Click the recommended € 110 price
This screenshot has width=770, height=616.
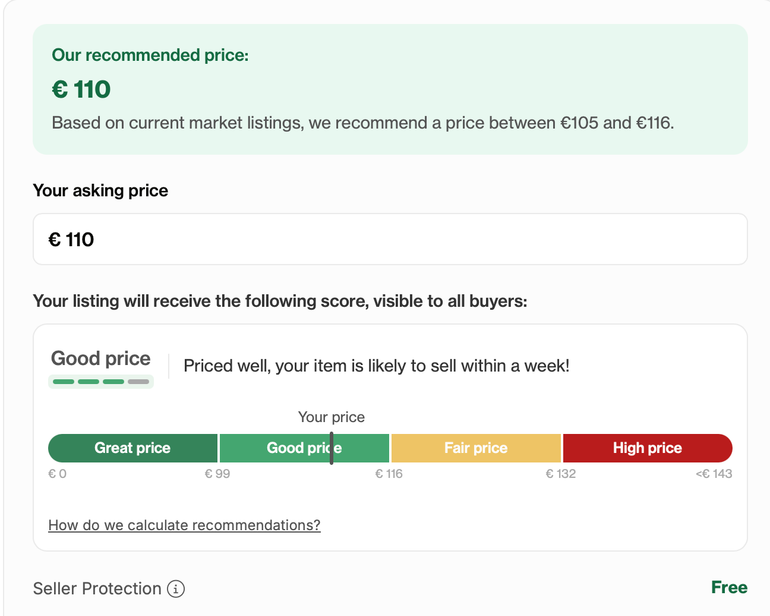click(81, 89)
